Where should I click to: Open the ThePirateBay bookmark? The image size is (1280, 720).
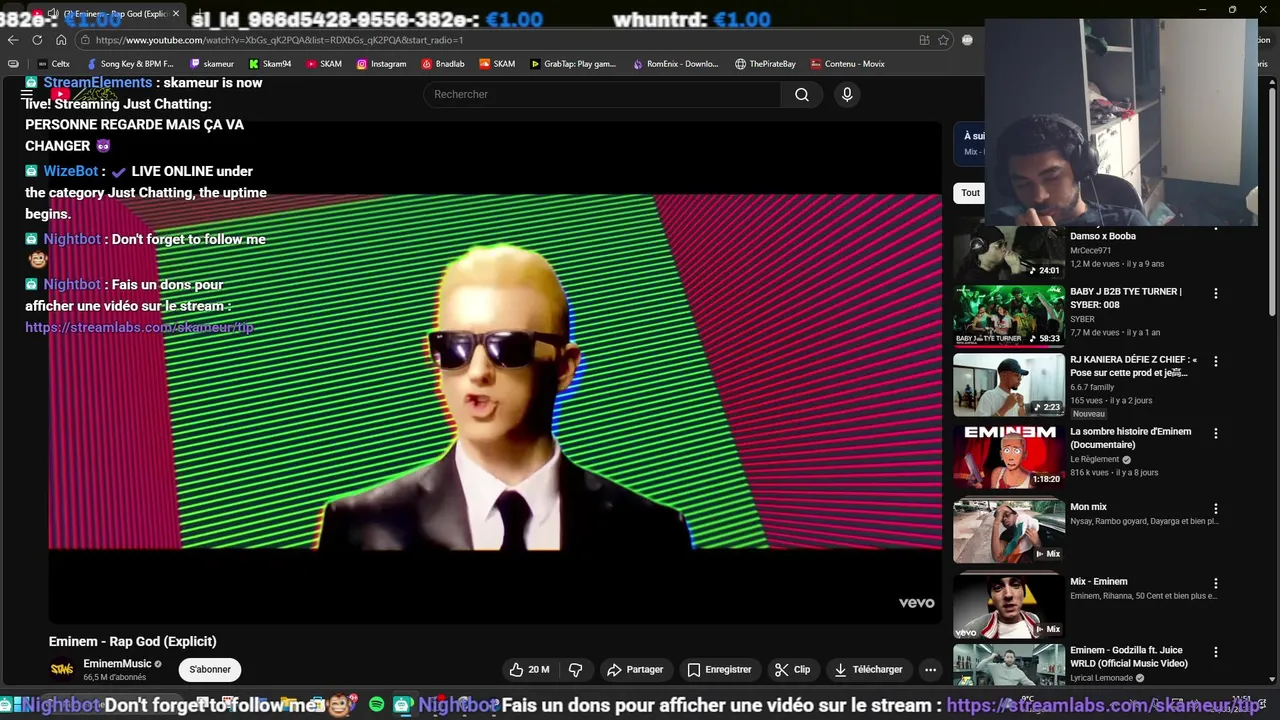pyautogui.click(x=765, y=64)
